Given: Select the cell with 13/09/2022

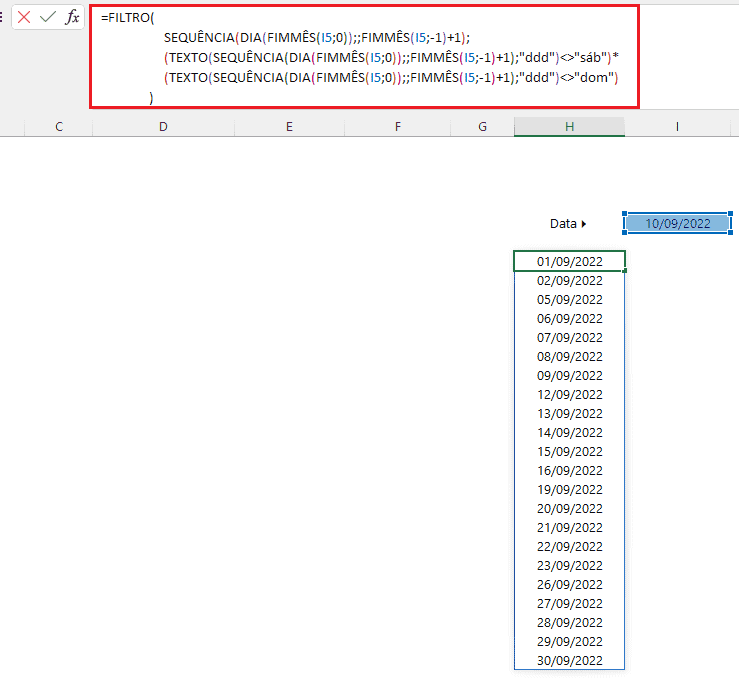Looking at the screenshot, I should click(569, 414).
